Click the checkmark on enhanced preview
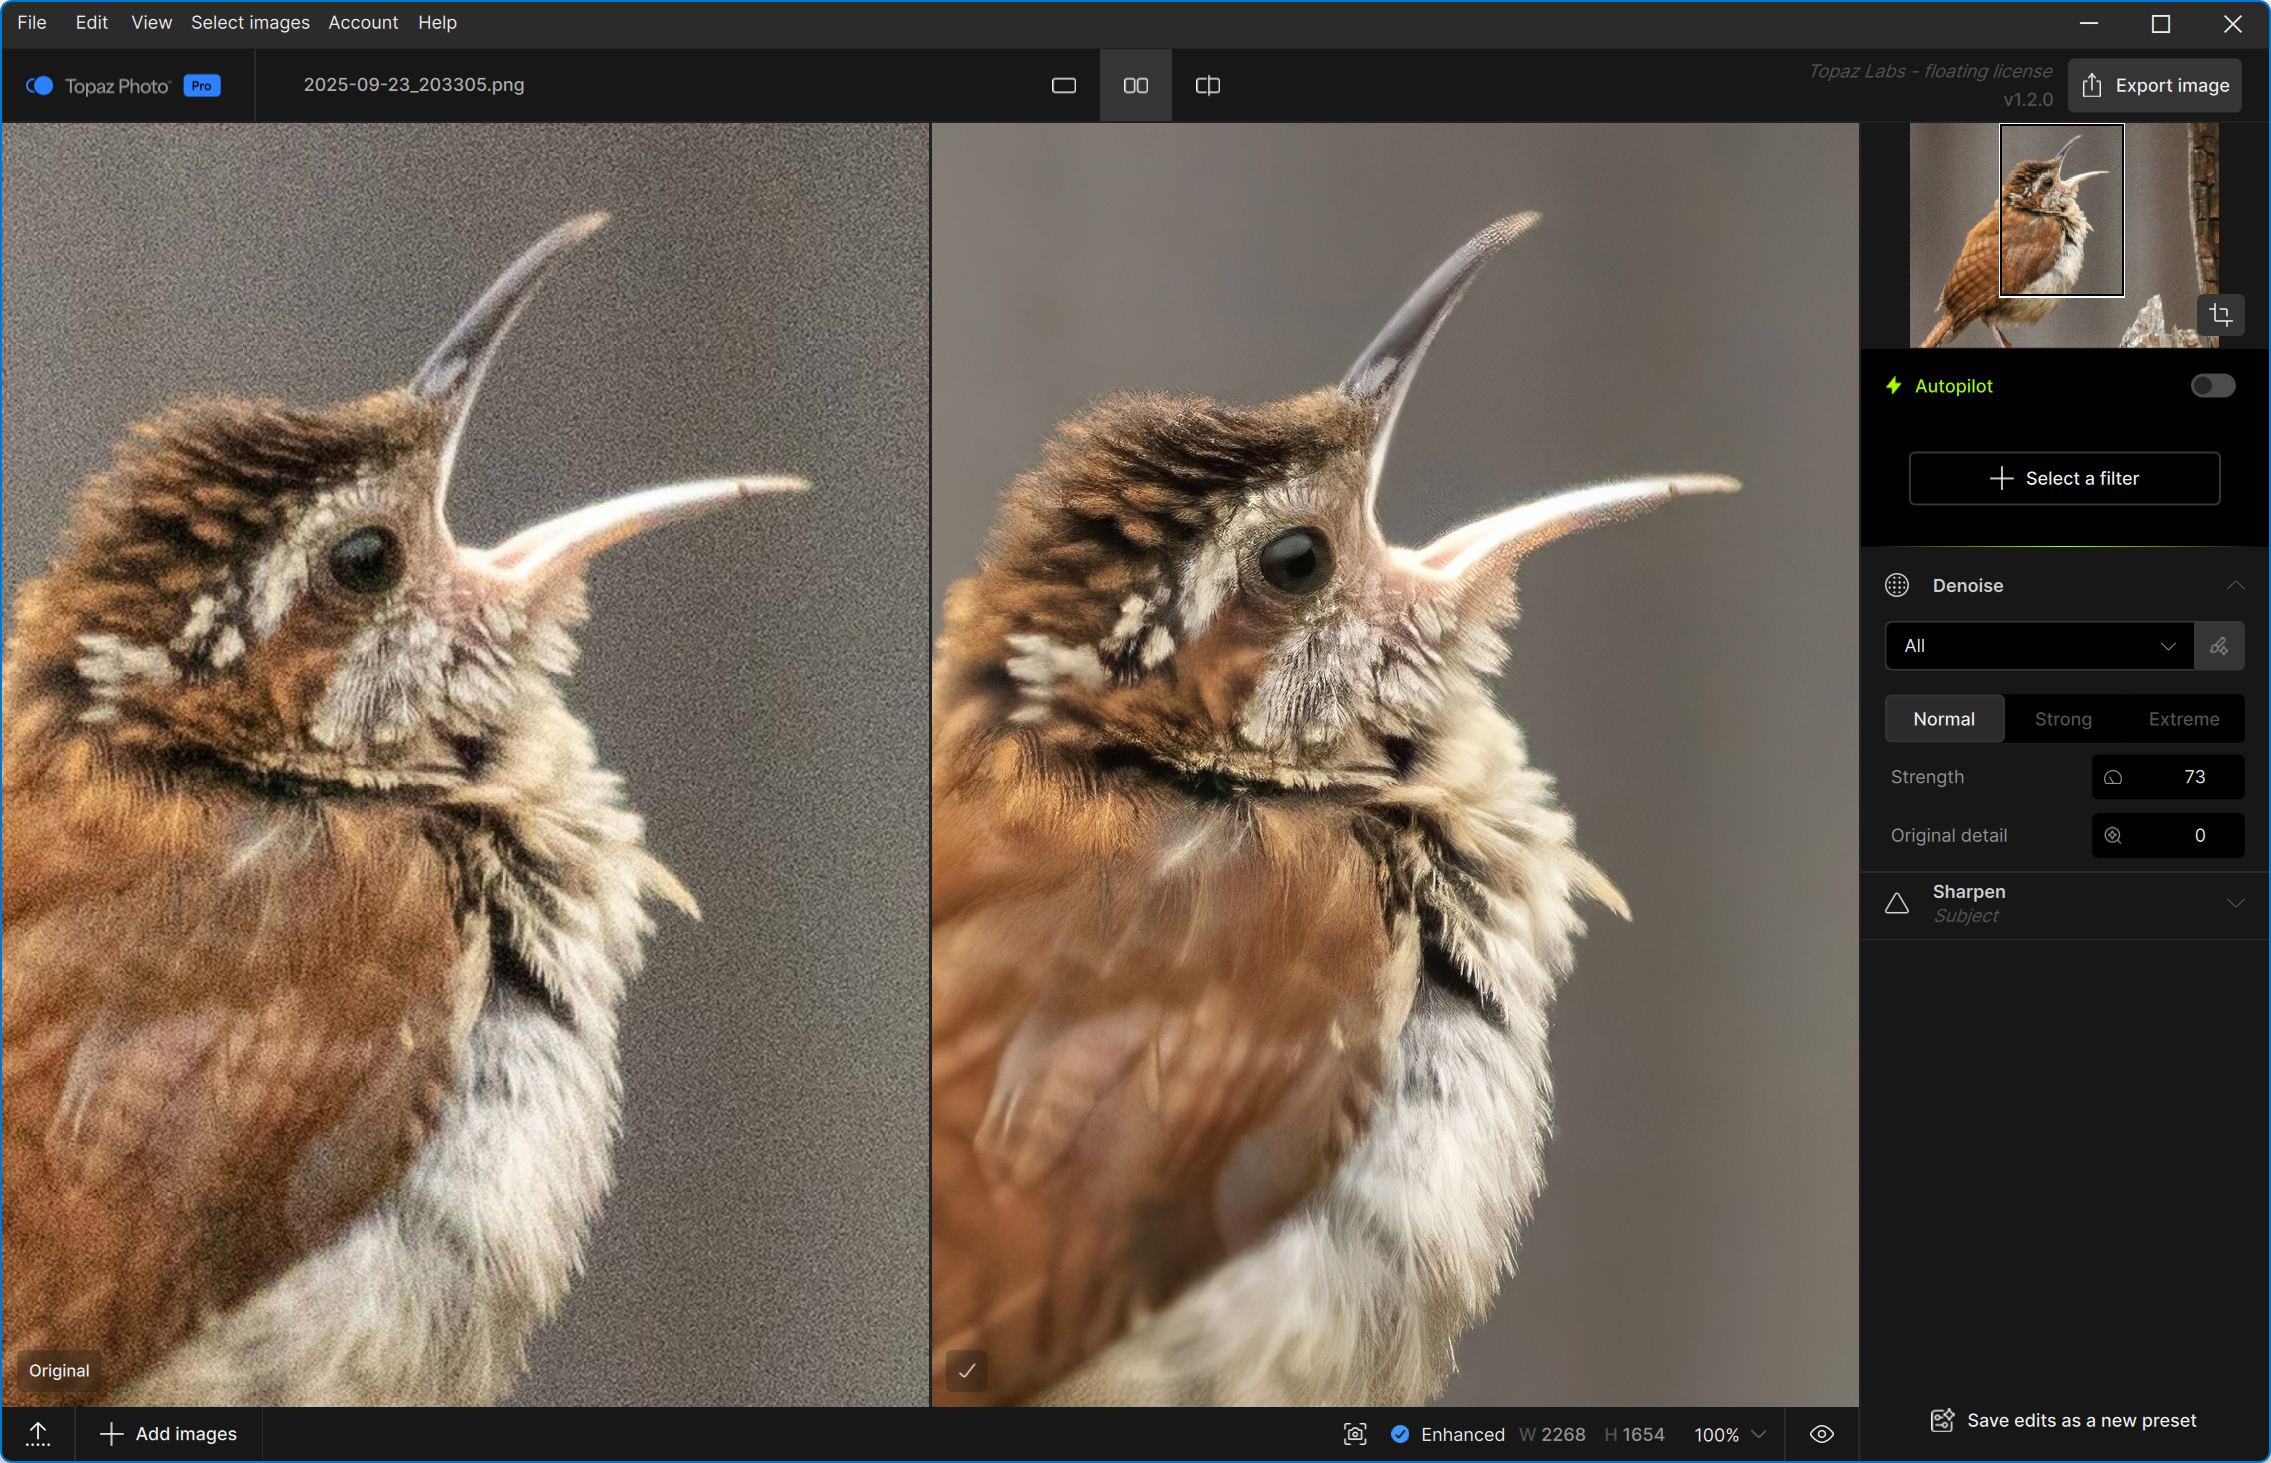 (x=967, y=1371)
